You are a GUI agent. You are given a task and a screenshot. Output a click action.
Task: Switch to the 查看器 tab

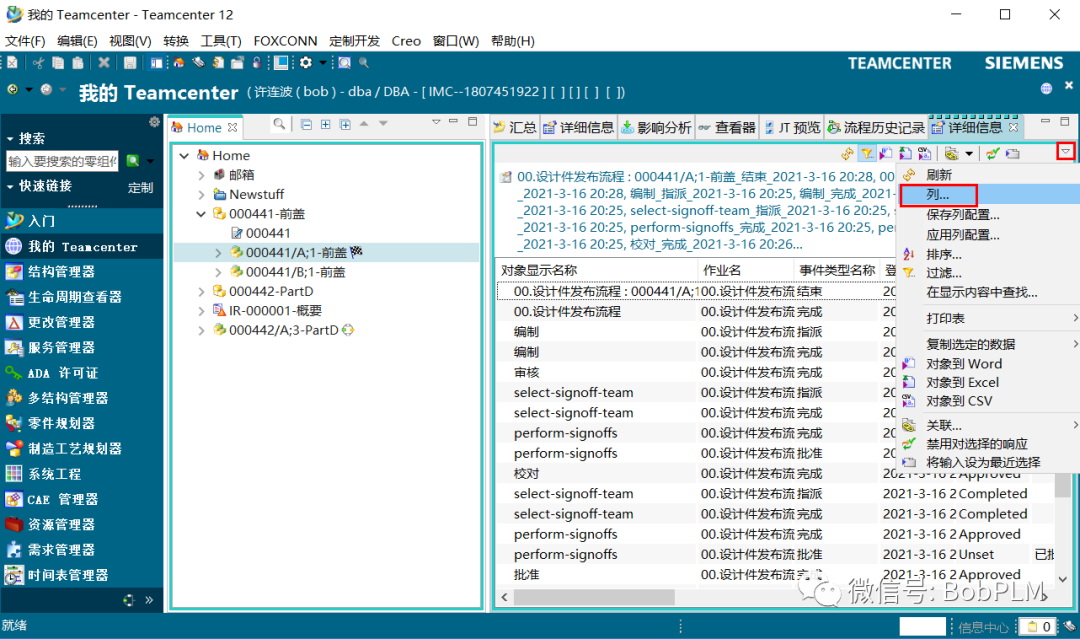[727, 127]
